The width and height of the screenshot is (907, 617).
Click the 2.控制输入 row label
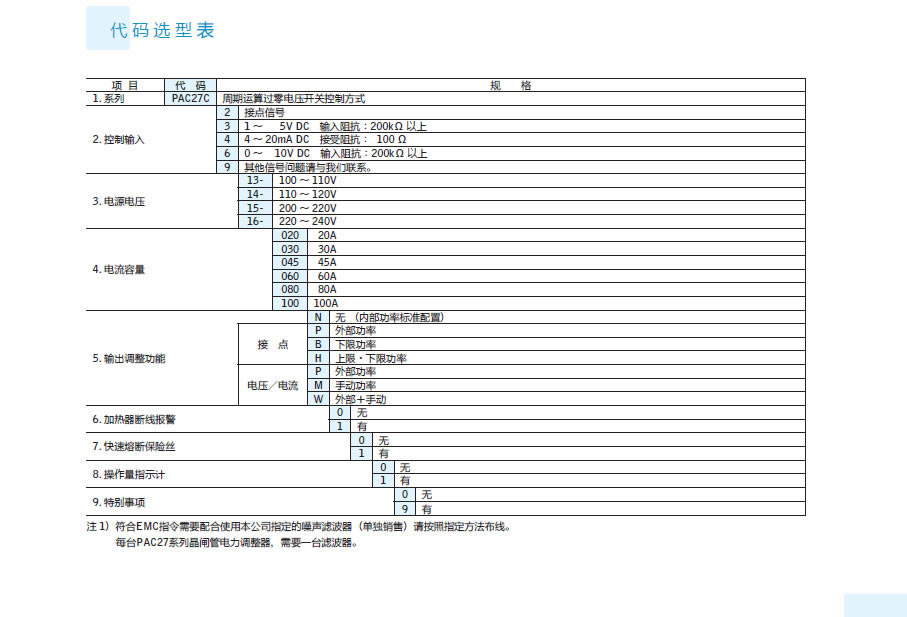[x=118, y=139]
